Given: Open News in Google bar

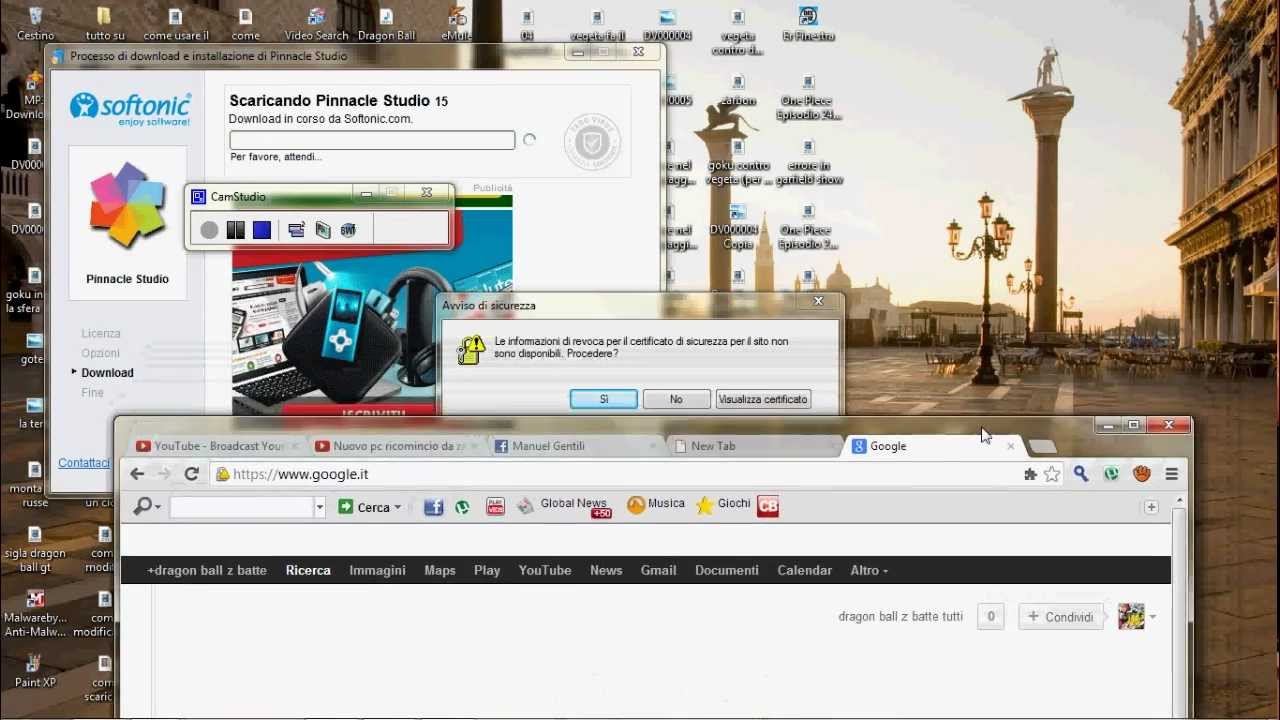Looking at the screenshot, I should tap(606, 570).
